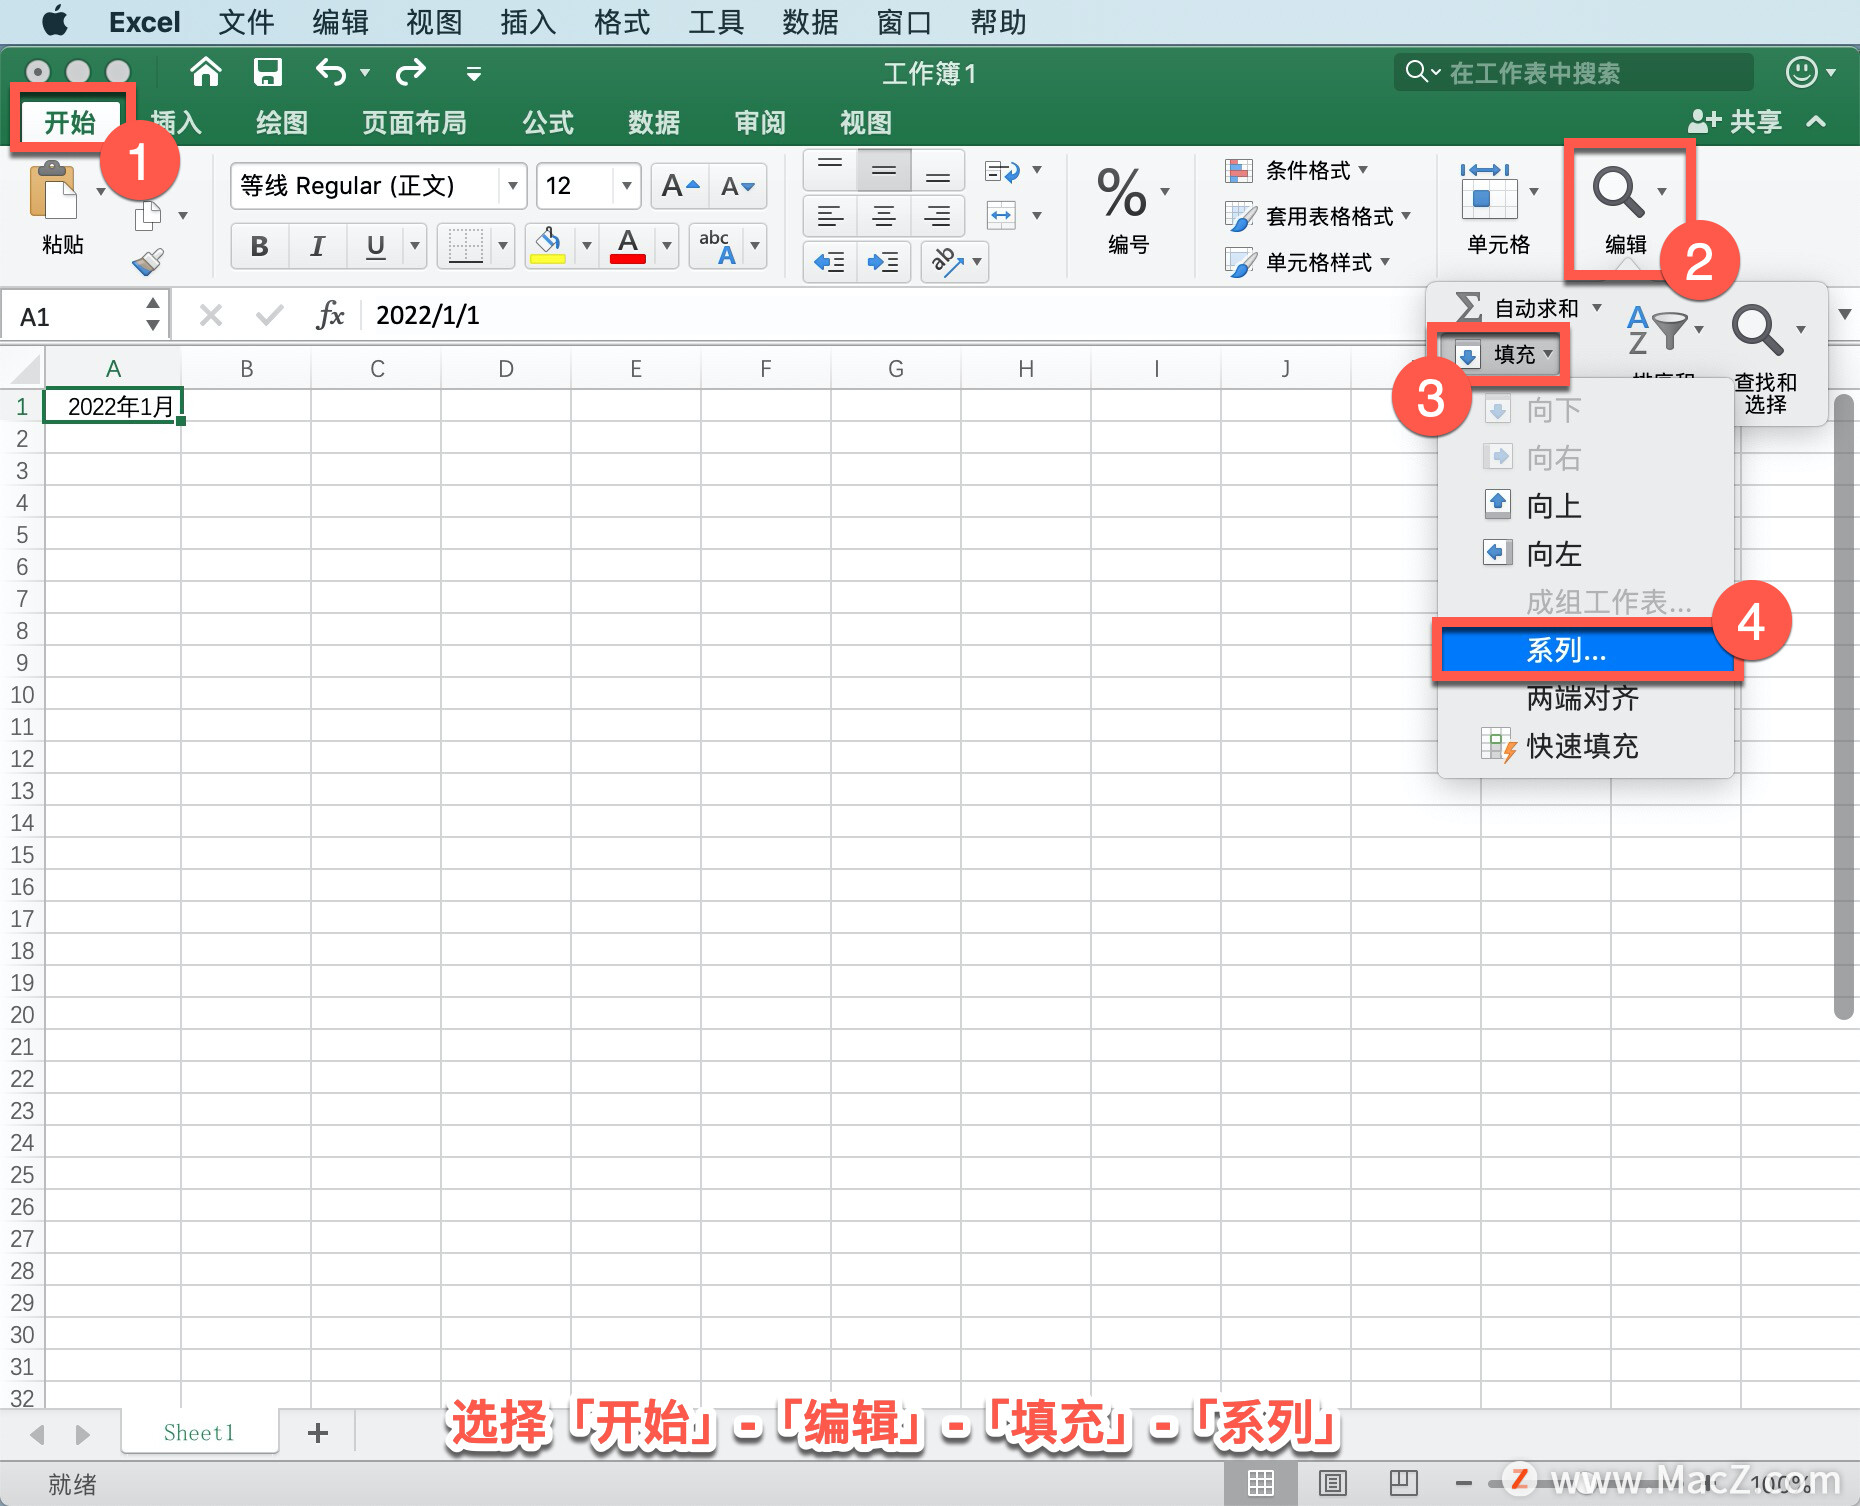Copy selection with the copy icon

coord(148,215)
